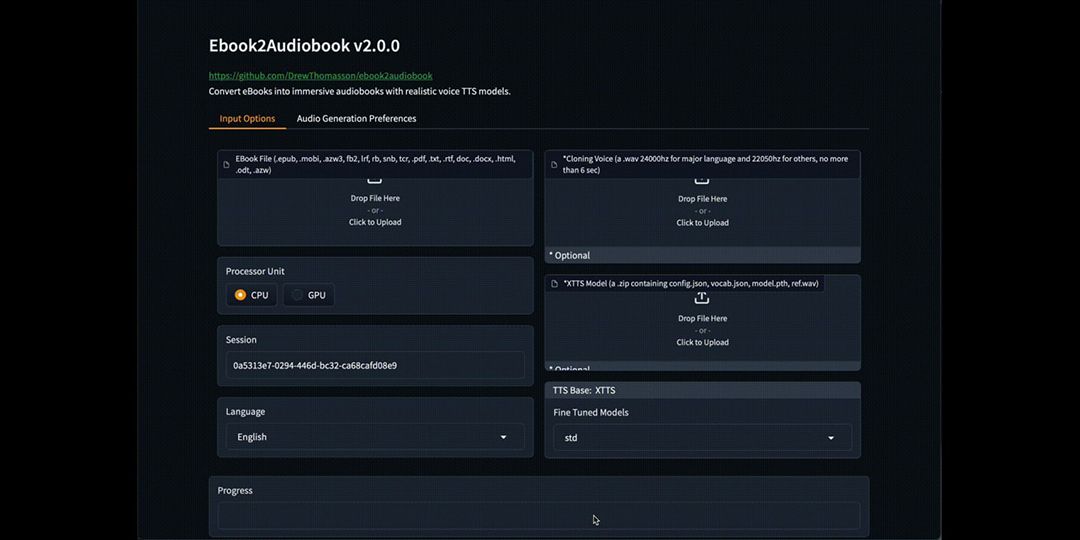Image resolution: width=1080 pixels, height=540 pixels.
Task: Click the '* Optional' note under Cloning Voice
Action: click(x=570, y=256)
